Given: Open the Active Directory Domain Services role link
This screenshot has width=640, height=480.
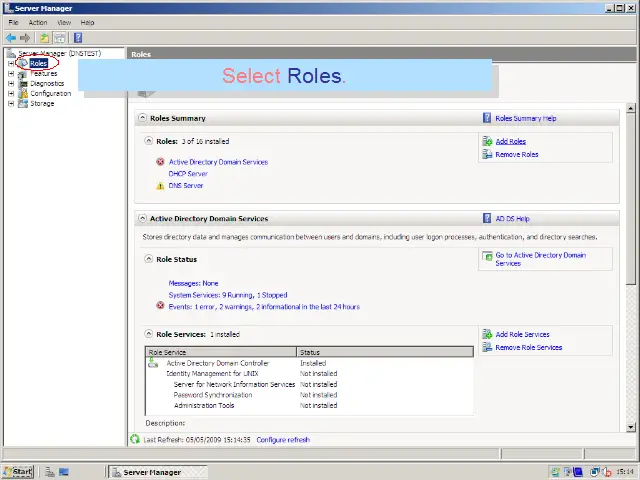Looking at the screenshot, I should (x=218, y=162).
